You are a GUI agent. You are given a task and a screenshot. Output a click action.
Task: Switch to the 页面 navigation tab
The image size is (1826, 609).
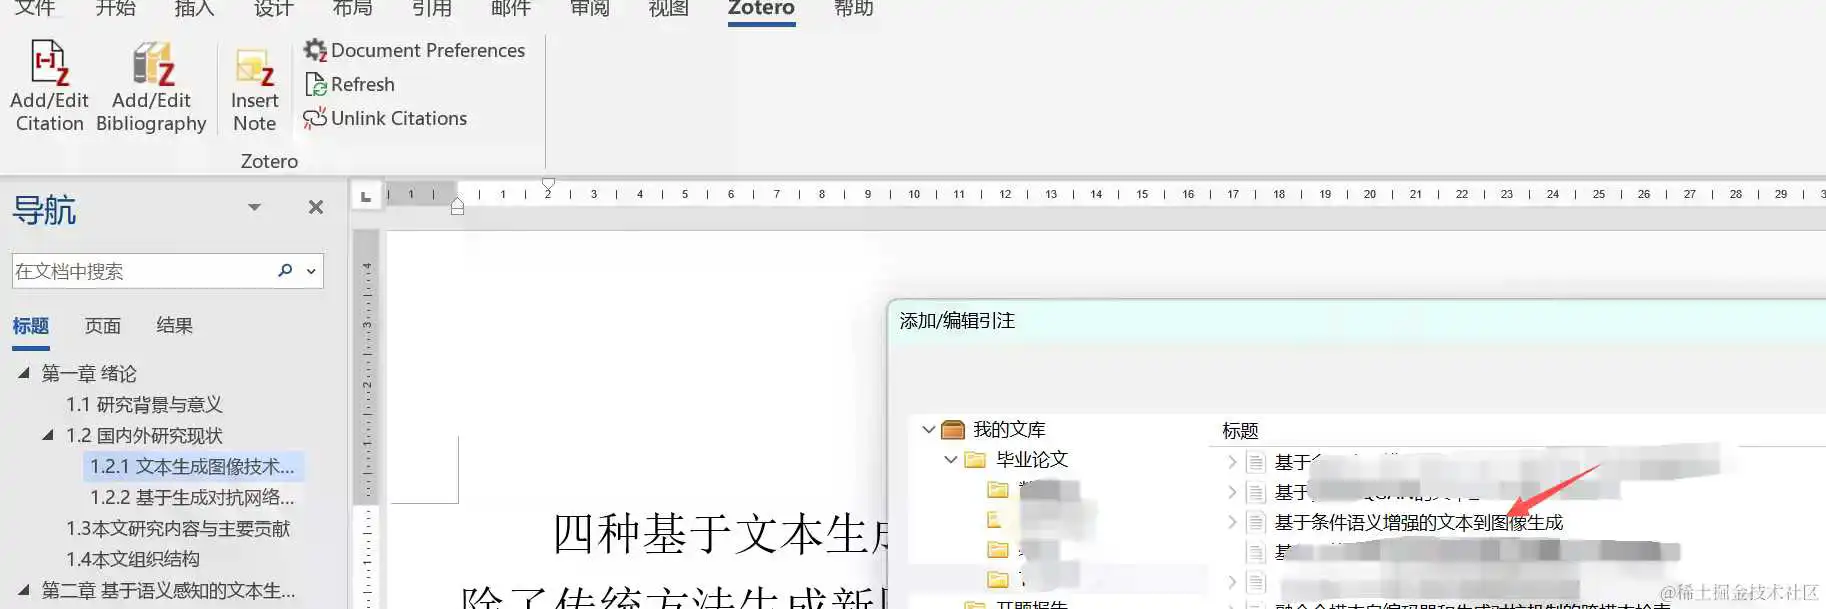point(102,326)
